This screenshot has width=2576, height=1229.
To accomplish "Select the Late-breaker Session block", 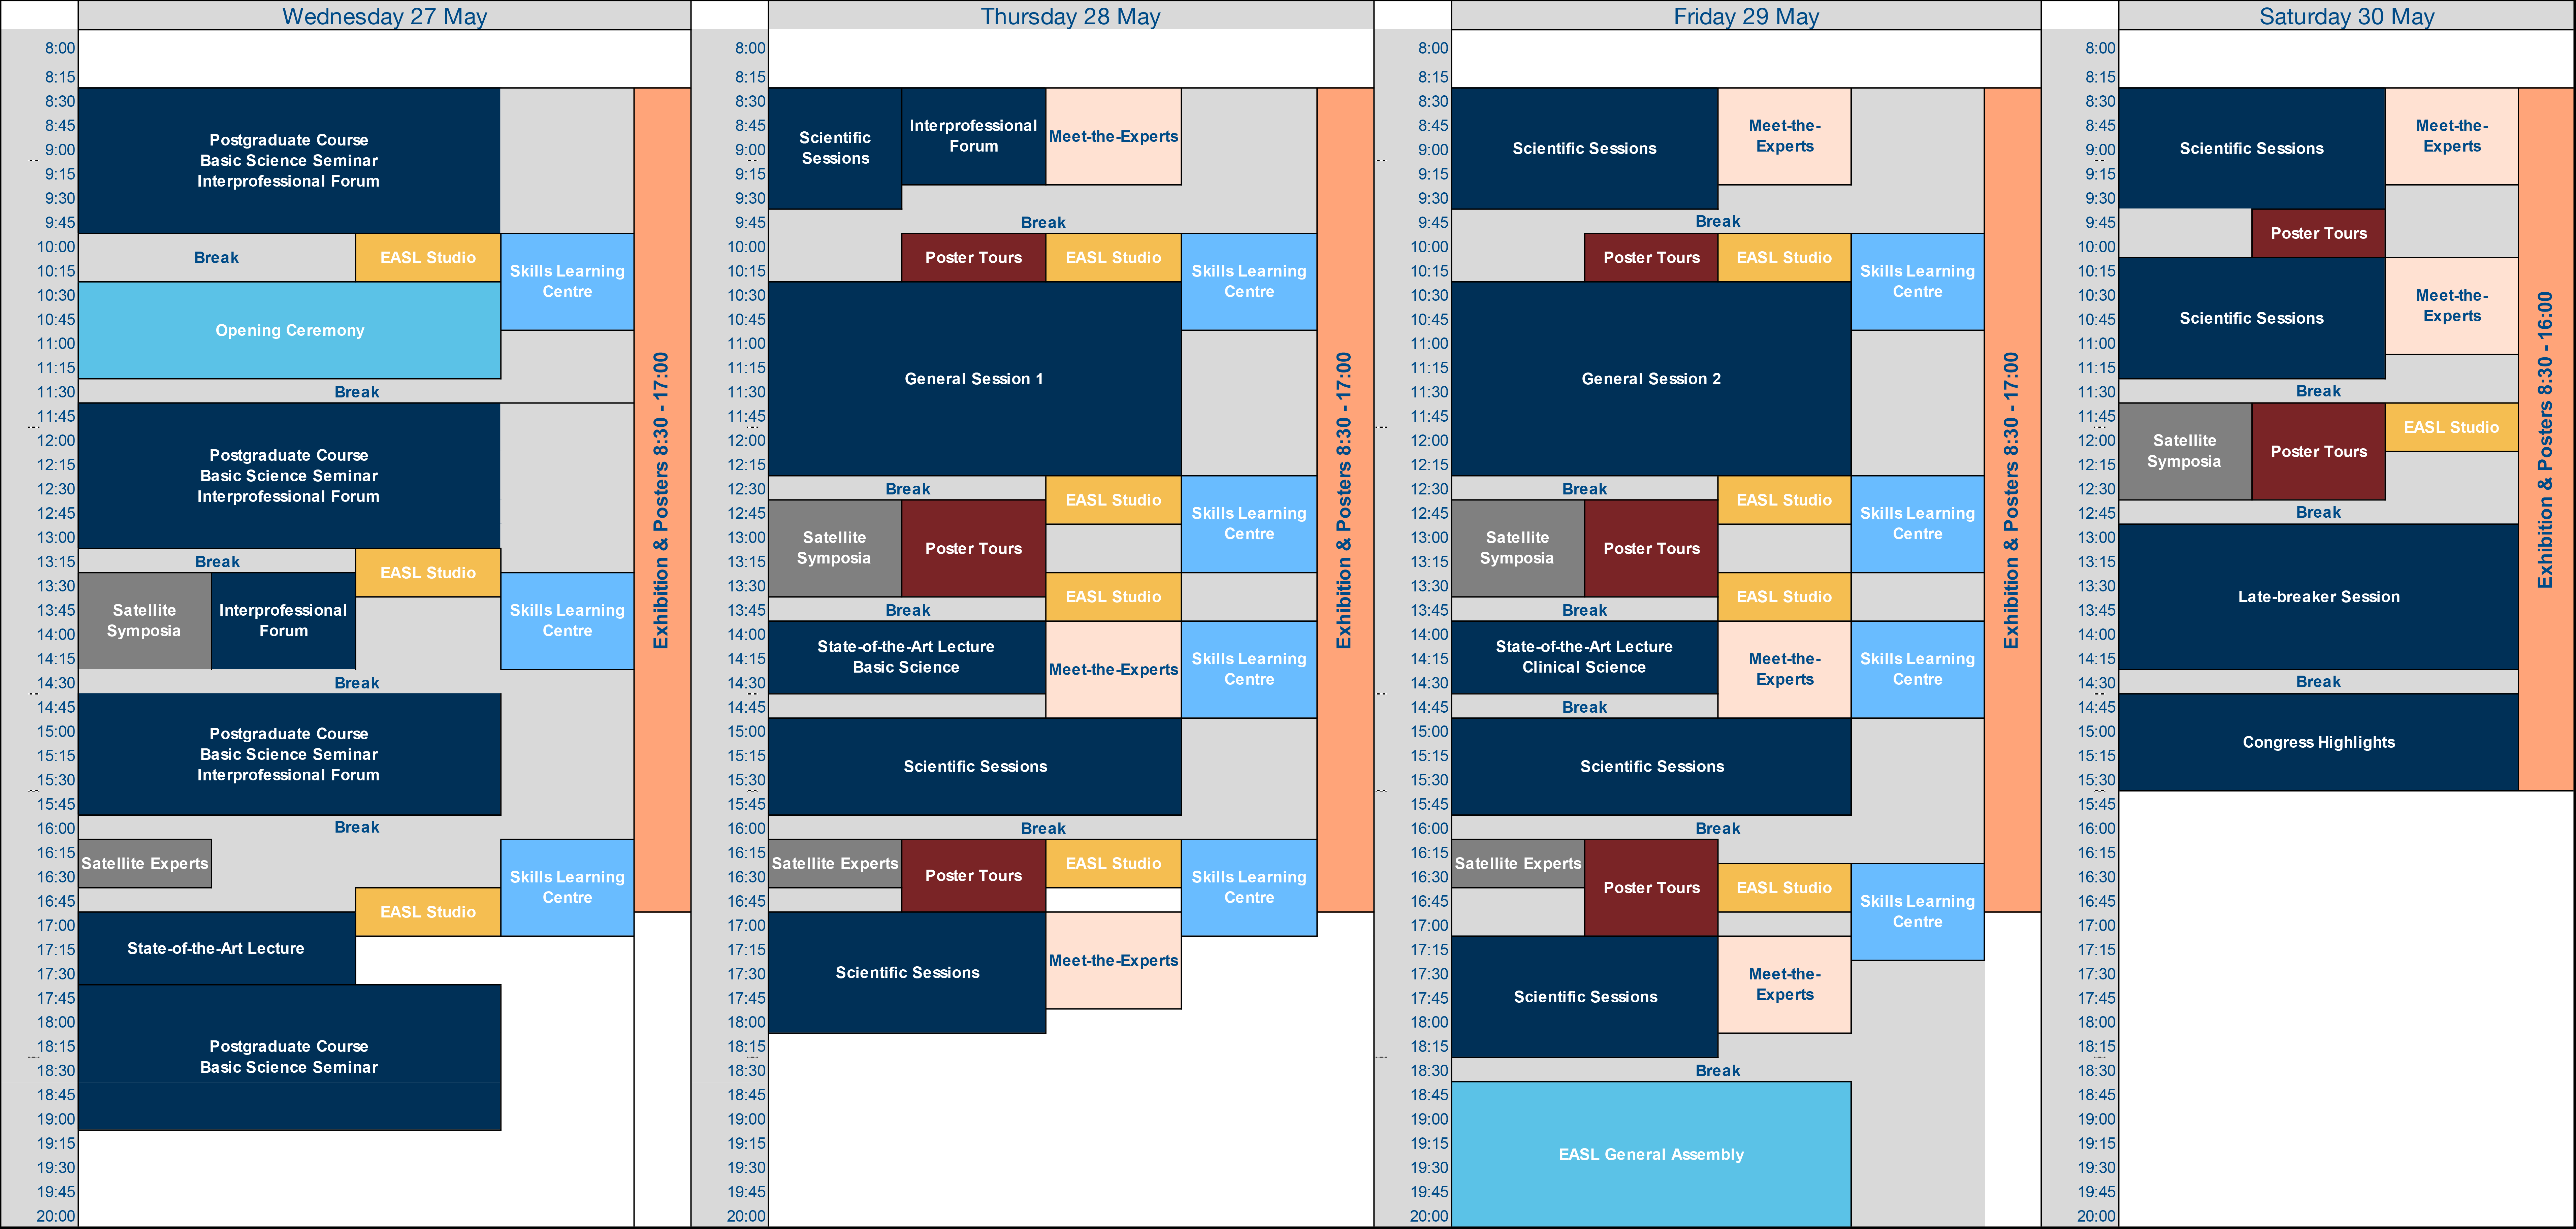I will coord(2318,596).
